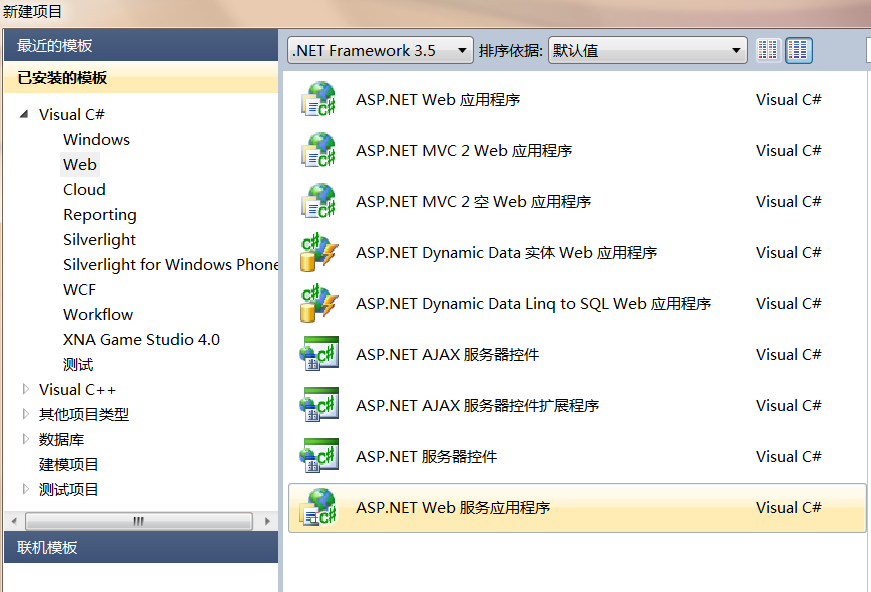Image resolution: width=871 pixels, height=592 pixels.
Task: Select template text ASP.NET MVC 2 空 Web 应用程序
Action: pyautogui.click(x=474, y=202)
